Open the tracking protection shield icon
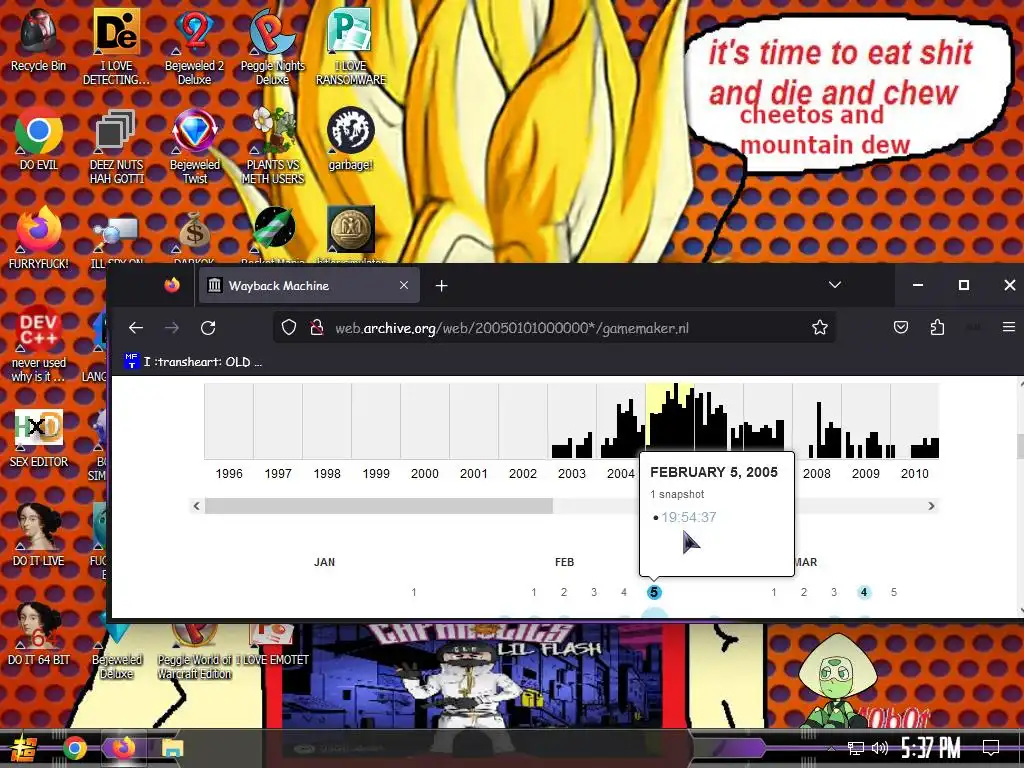The height and width of the screenshot is (768, 1024). 289,328
